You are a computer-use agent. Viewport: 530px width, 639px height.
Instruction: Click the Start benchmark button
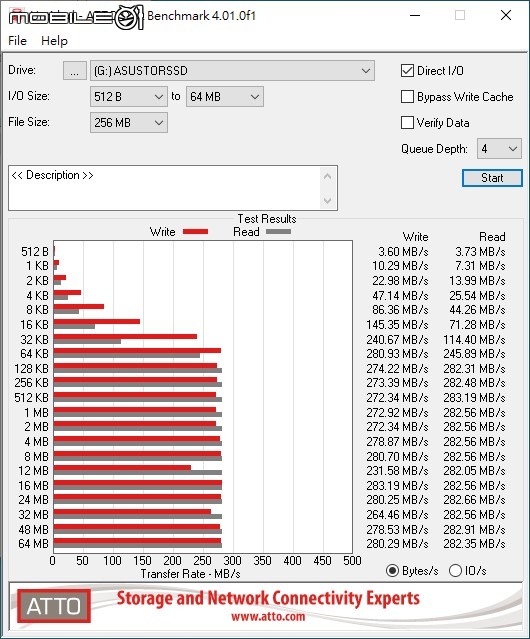[x=492, y=178]
